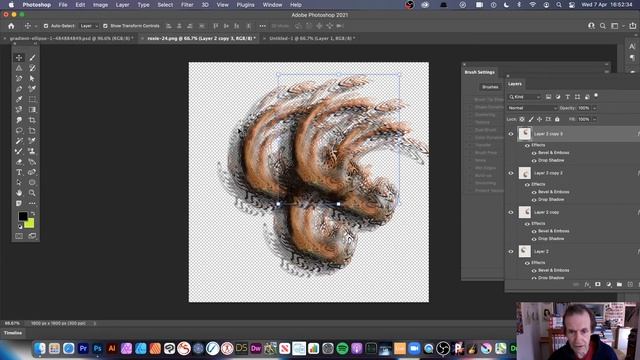Open Spotify from the Dock
Screen dimensions: 640x360
click(x=342, y=348)
